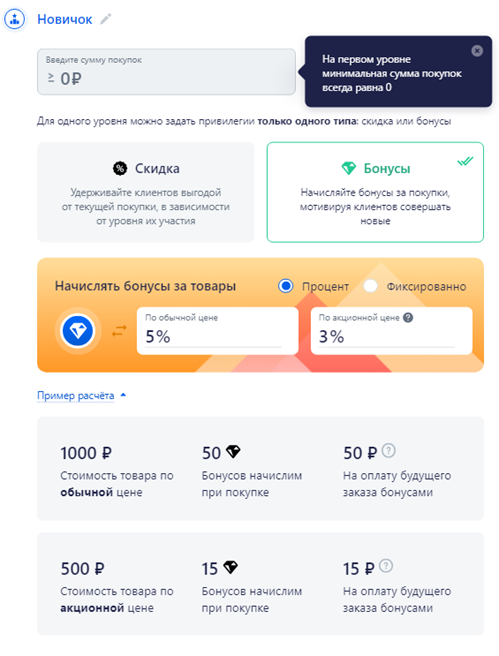
Task: Click the orange swap arrows icon
Action: (x=119, y=331)
